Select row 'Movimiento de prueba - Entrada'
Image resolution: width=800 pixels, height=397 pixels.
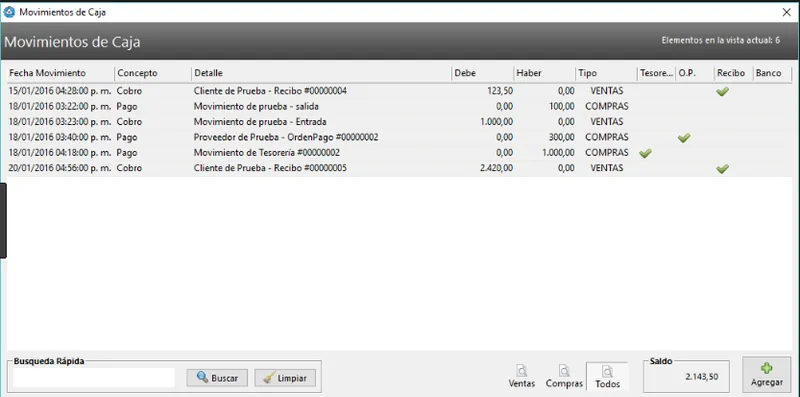click(399, 122)
